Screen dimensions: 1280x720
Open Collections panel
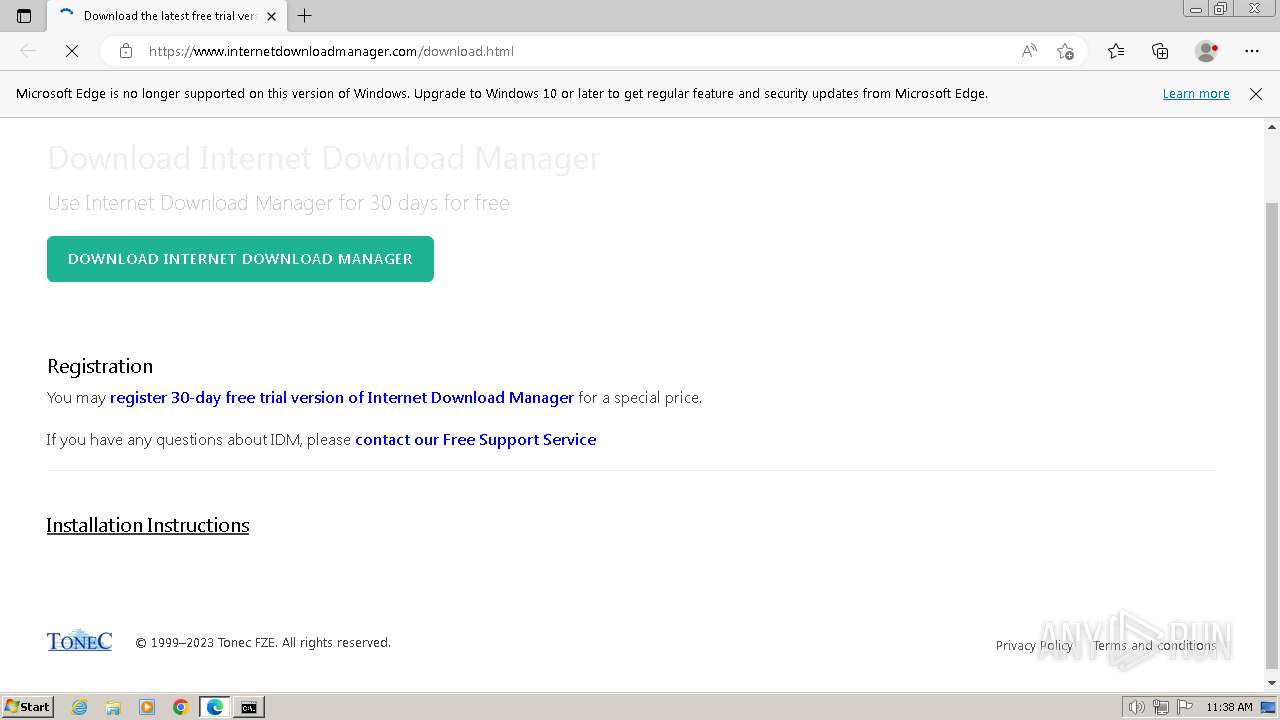click(x=1160, y=51)
